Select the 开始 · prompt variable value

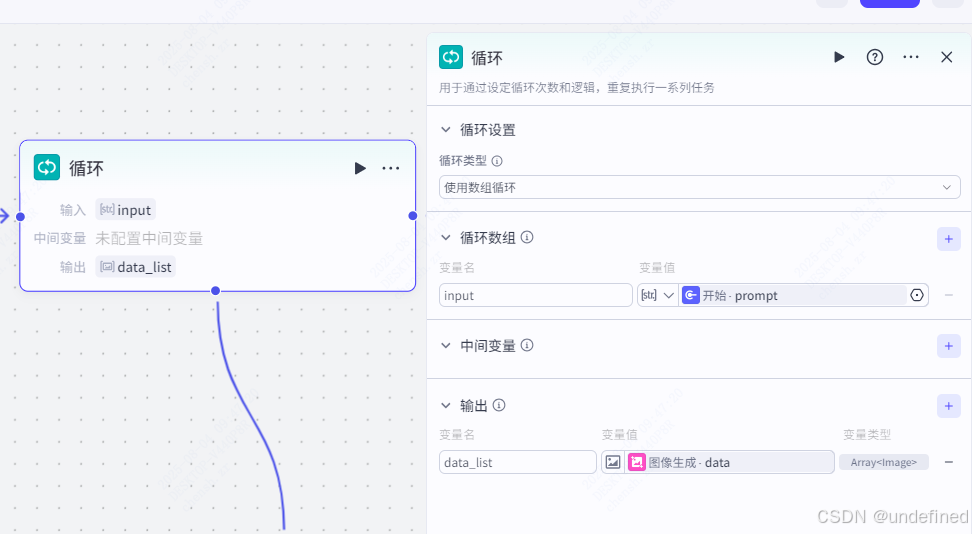(x=793, y=295)
